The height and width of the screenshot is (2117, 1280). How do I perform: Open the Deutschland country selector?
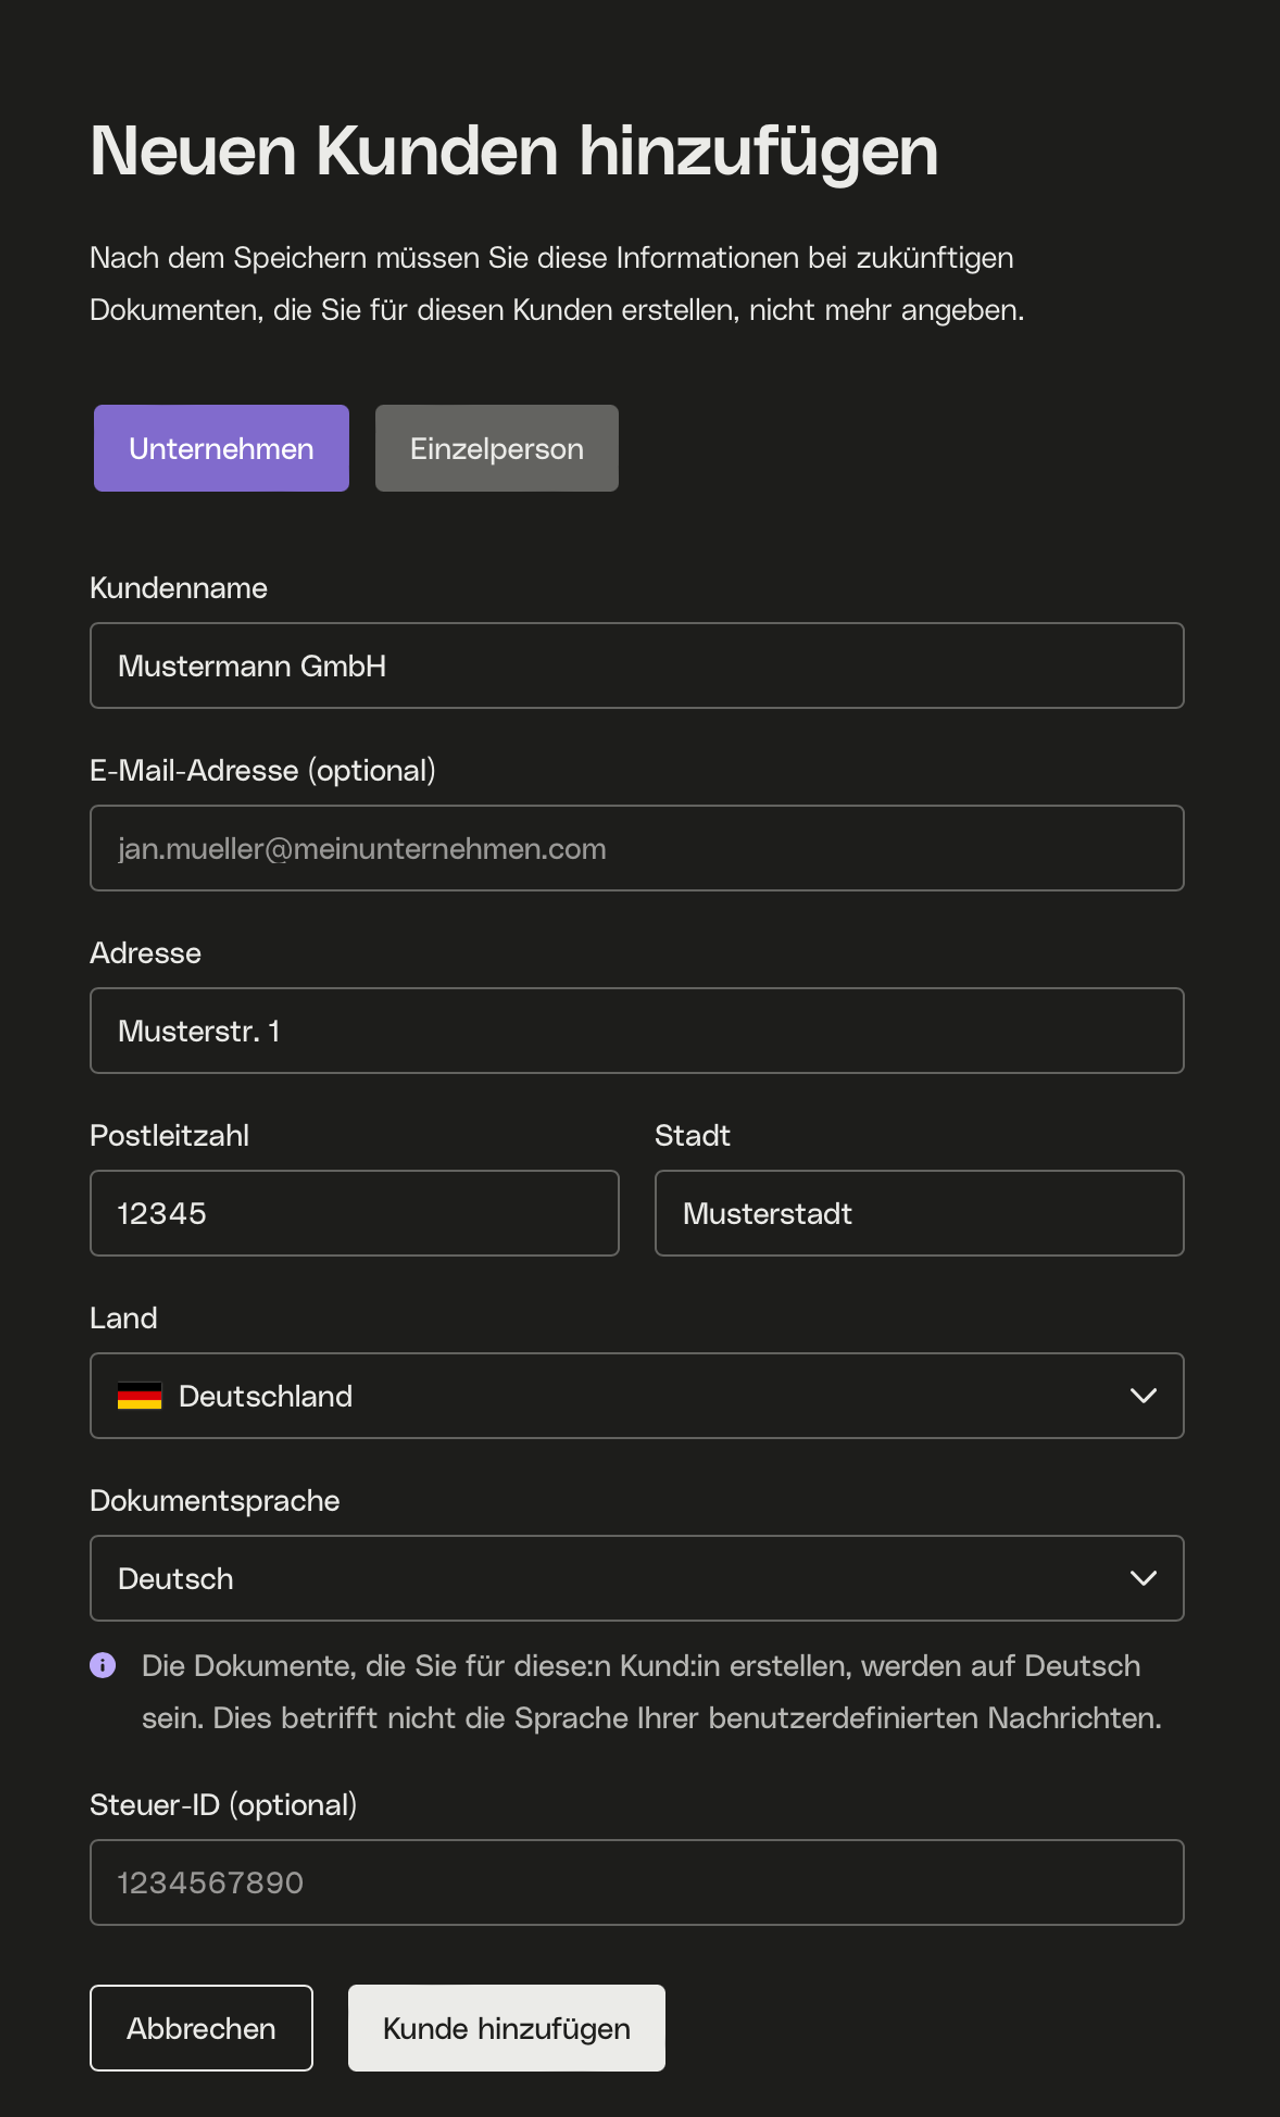tap(637, 1396)
